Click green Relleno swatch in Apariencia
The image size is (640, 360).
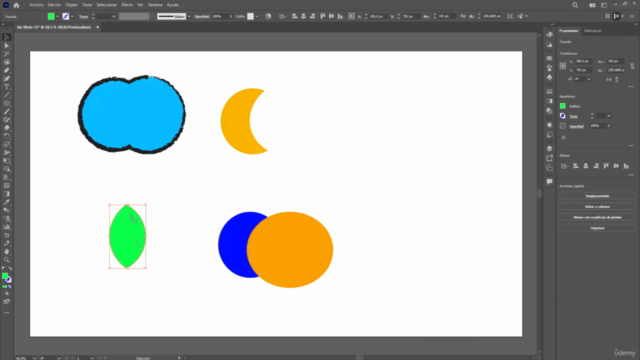point(563,106)
